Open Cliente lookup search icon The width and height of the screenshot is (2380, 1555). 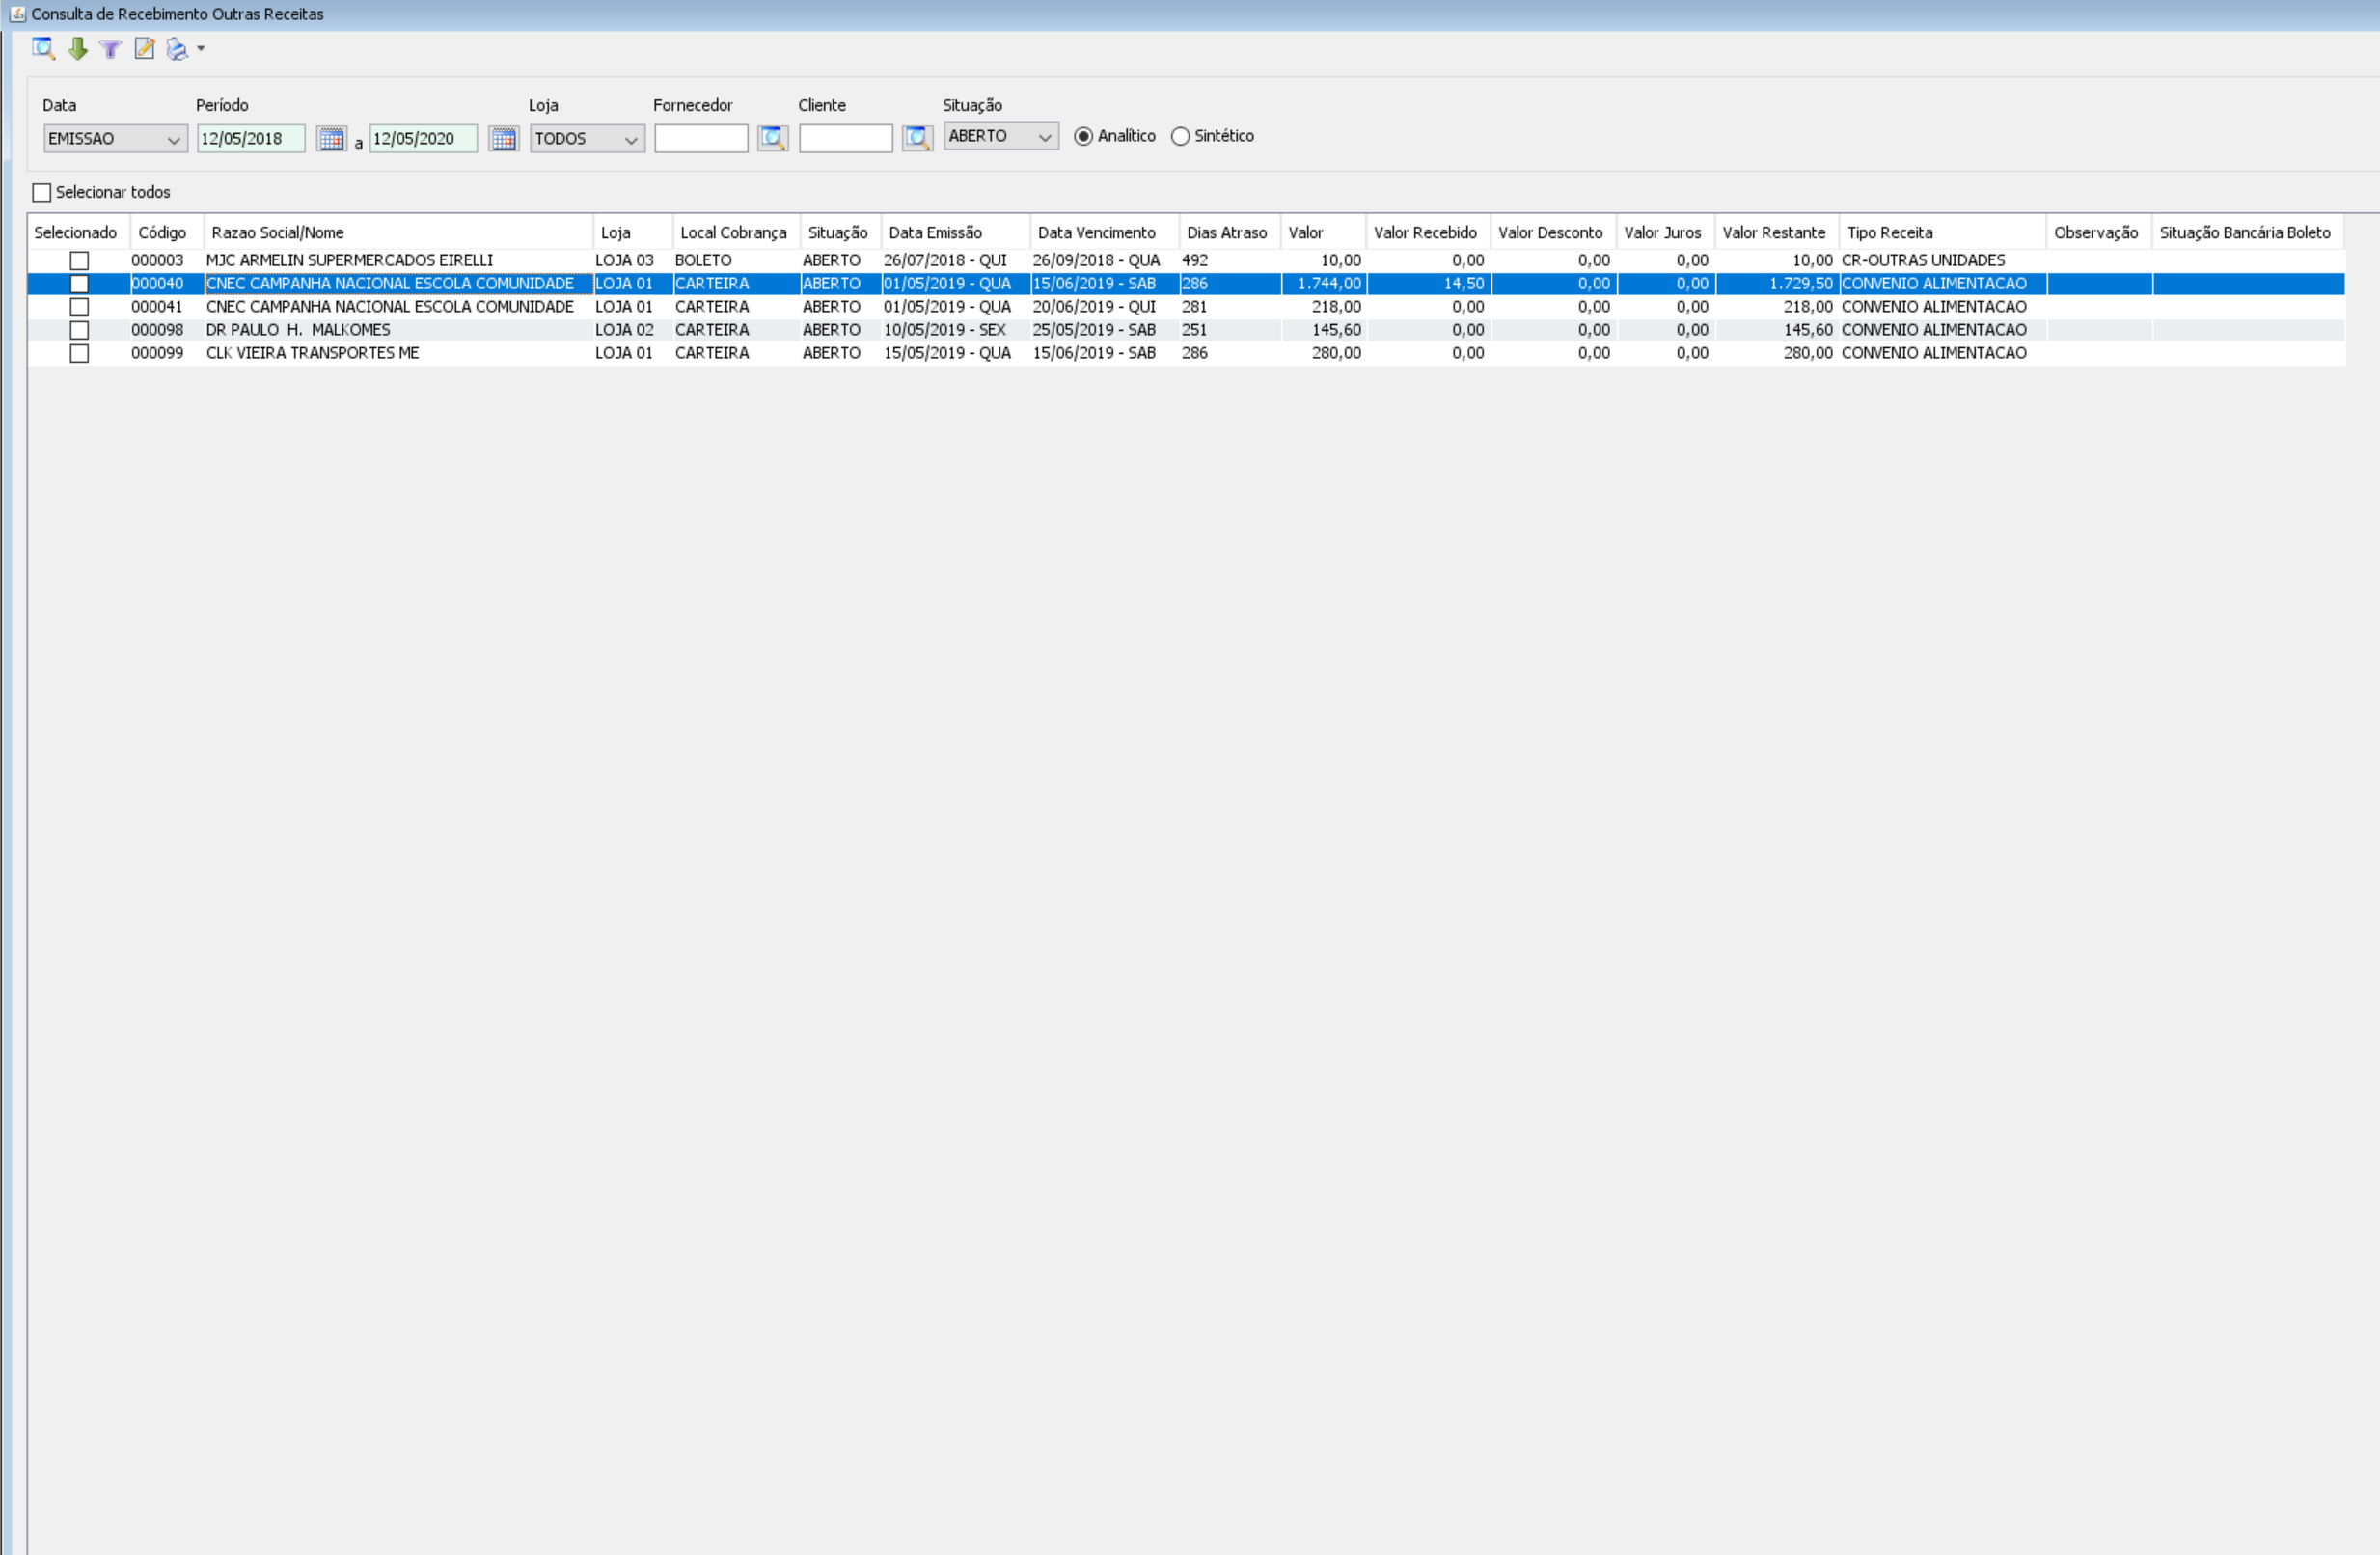[917, 138]
